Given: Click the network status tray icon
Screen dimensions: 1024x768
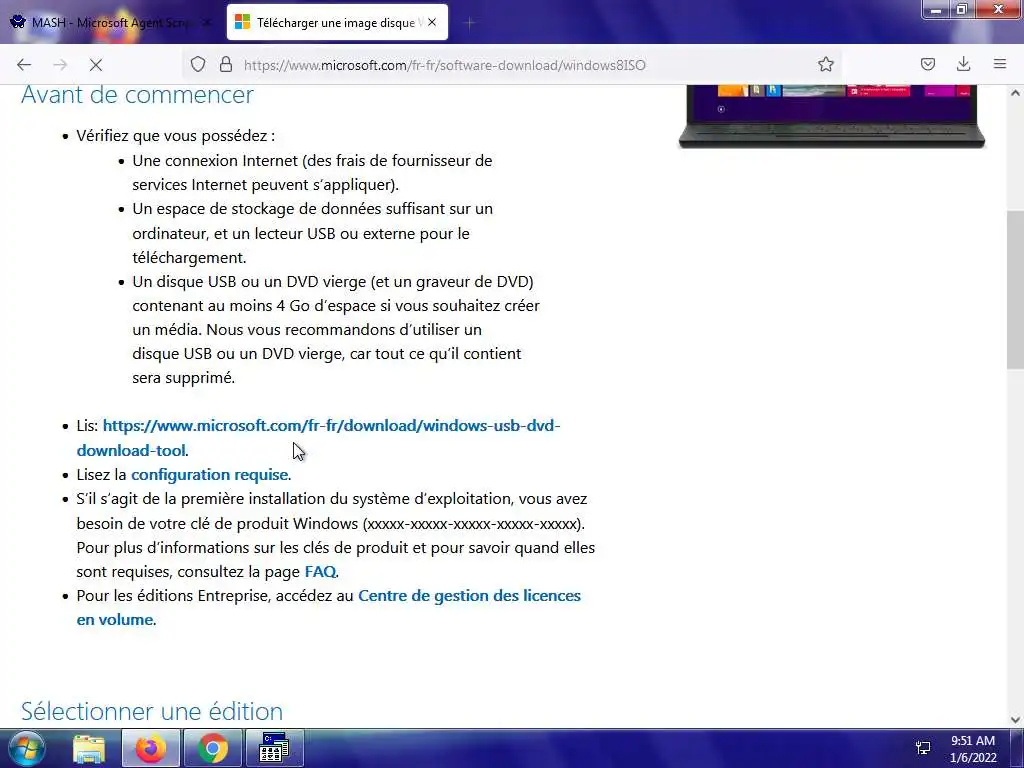Looking at the screenshot, I should tap(923, 748).
